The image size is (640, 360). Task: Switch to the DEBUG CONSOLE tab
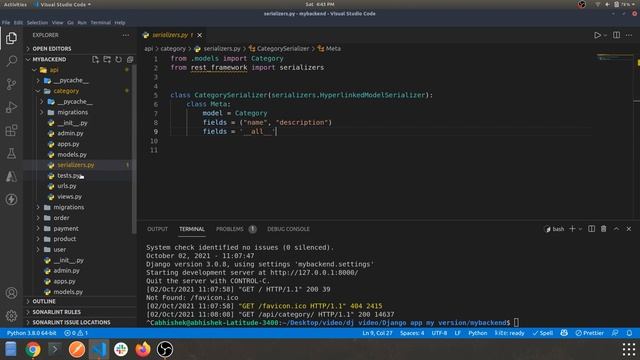pos(288,229)
